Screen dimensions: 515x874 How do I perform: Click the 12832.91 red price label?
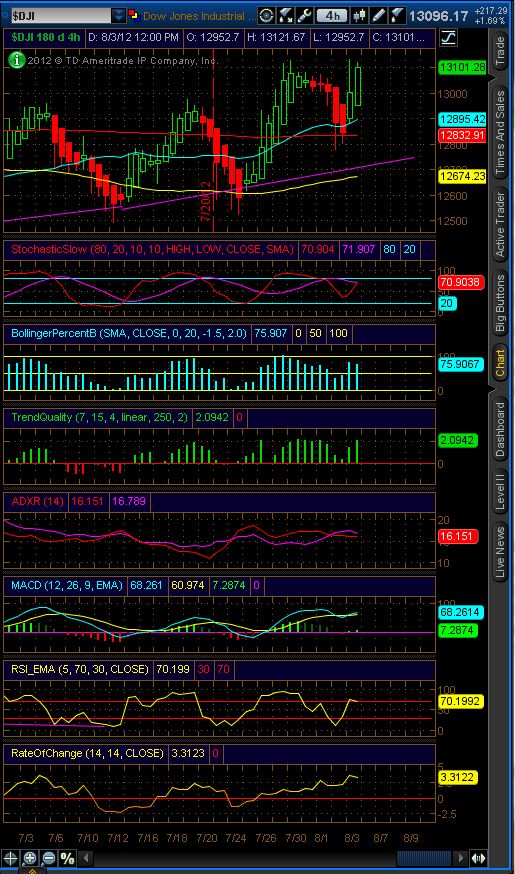[462, 135]
